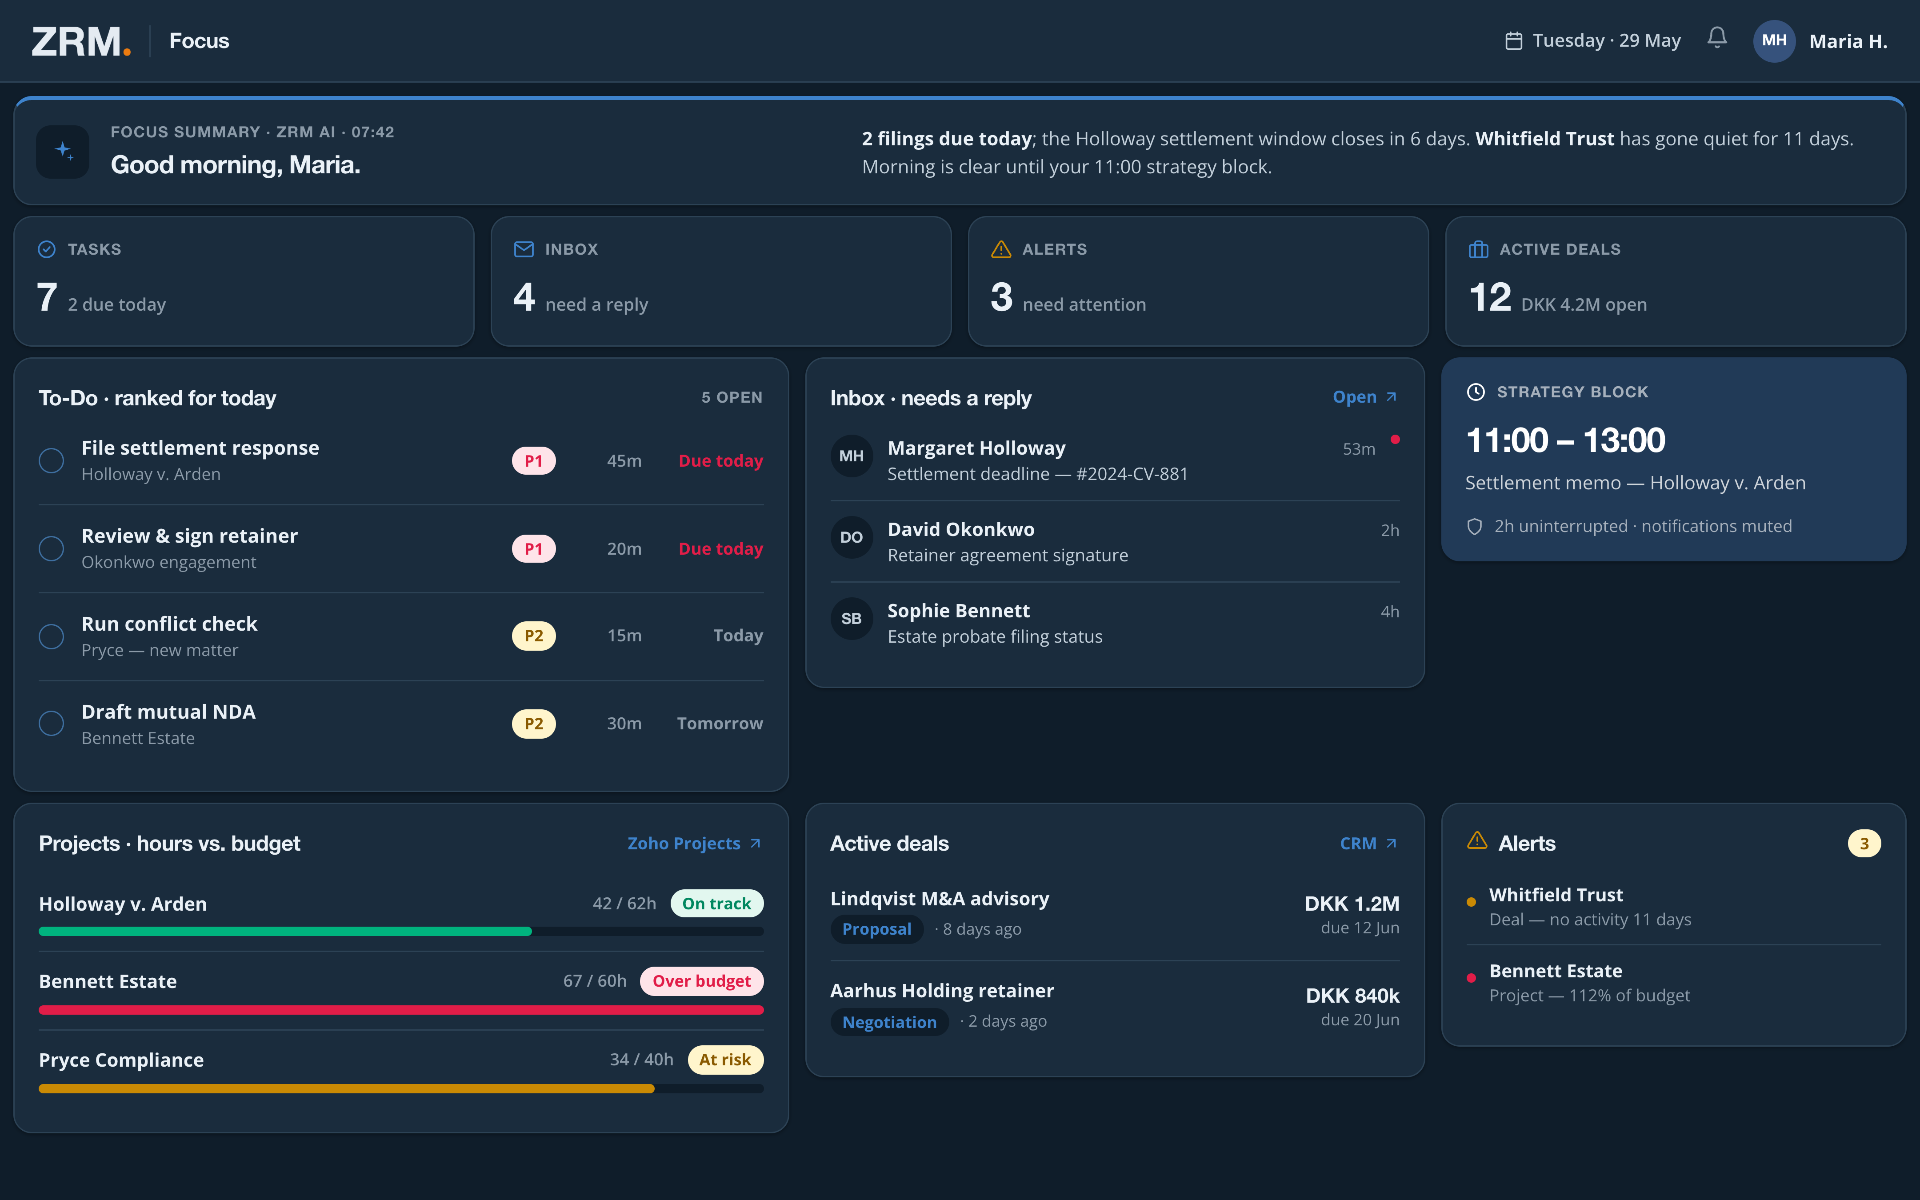Tick the Draft mutual NDA task circle
1920x1200 pixels.
point(51,723)
